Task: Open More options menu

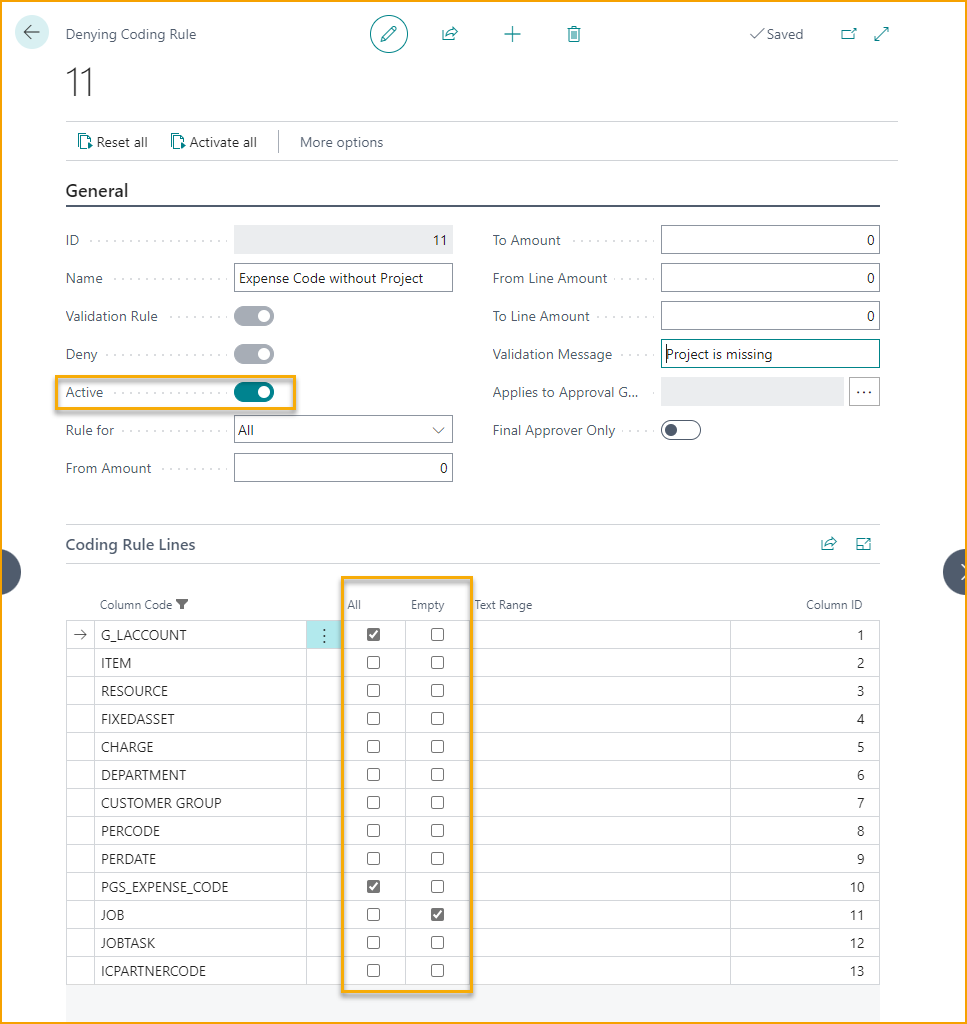Action: (x=341, y=142)
